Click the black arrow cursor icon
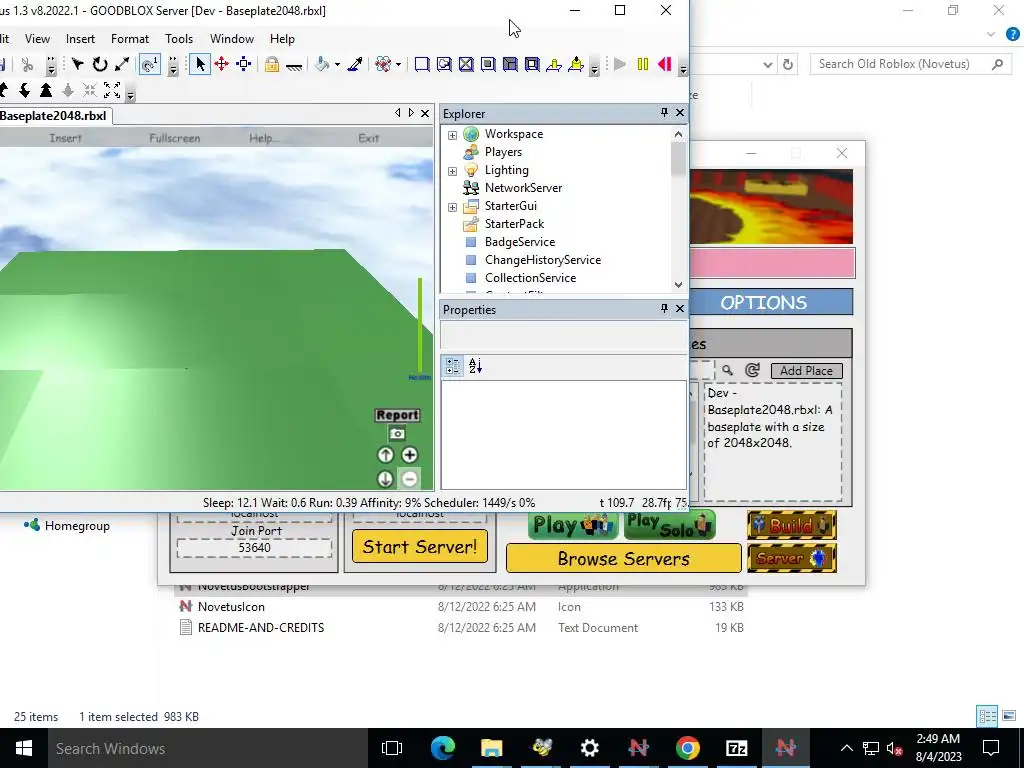1024x768 pixels. pyautogui.click(x=78, y=64)
